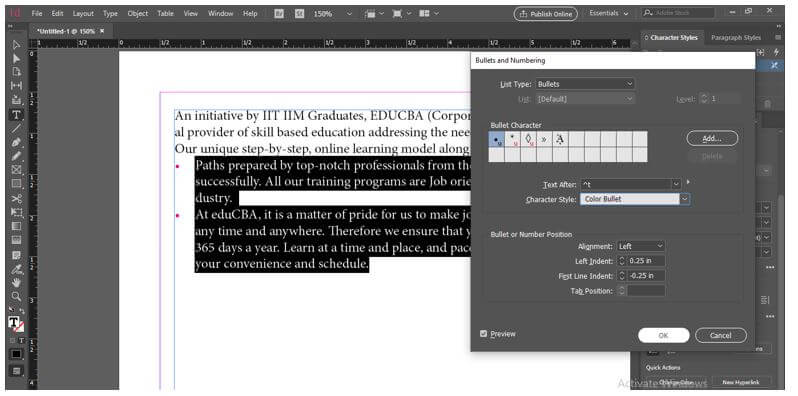
Task: Select the Gradient Swatch tool
Action: tap(16, 226)
